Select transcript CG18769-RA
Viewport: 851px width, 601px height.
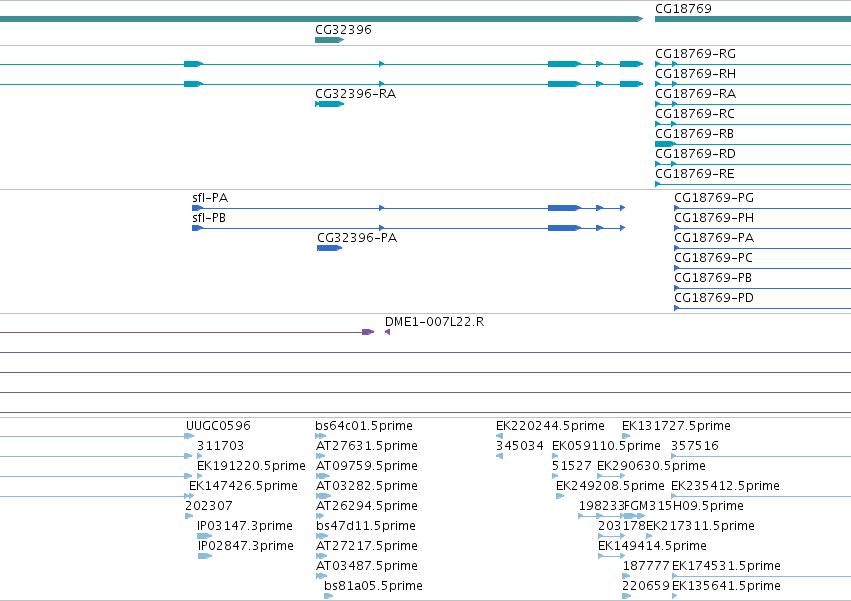pyautogui.click(x=695, y=94)
